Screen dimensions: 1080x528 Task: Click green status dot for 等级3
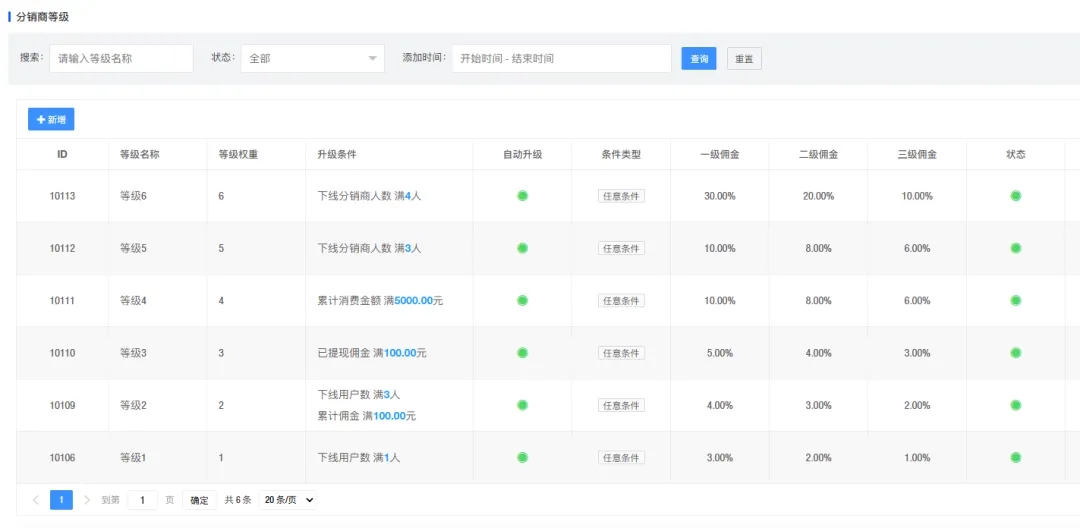(x=1015, y=353)
